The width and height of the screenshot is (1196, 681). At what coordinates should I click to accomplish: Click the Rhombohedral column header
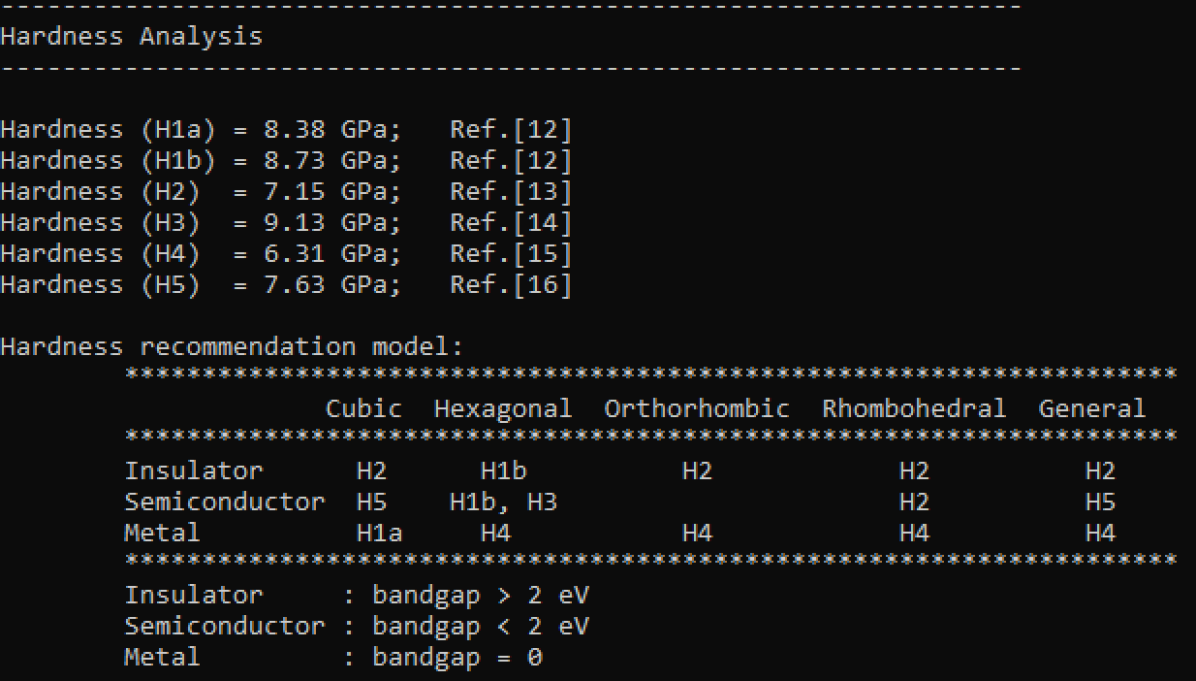(x=914, y=409)
